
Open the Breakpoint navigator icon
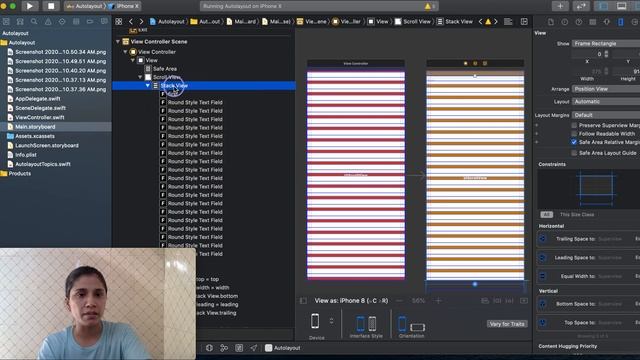90,22
